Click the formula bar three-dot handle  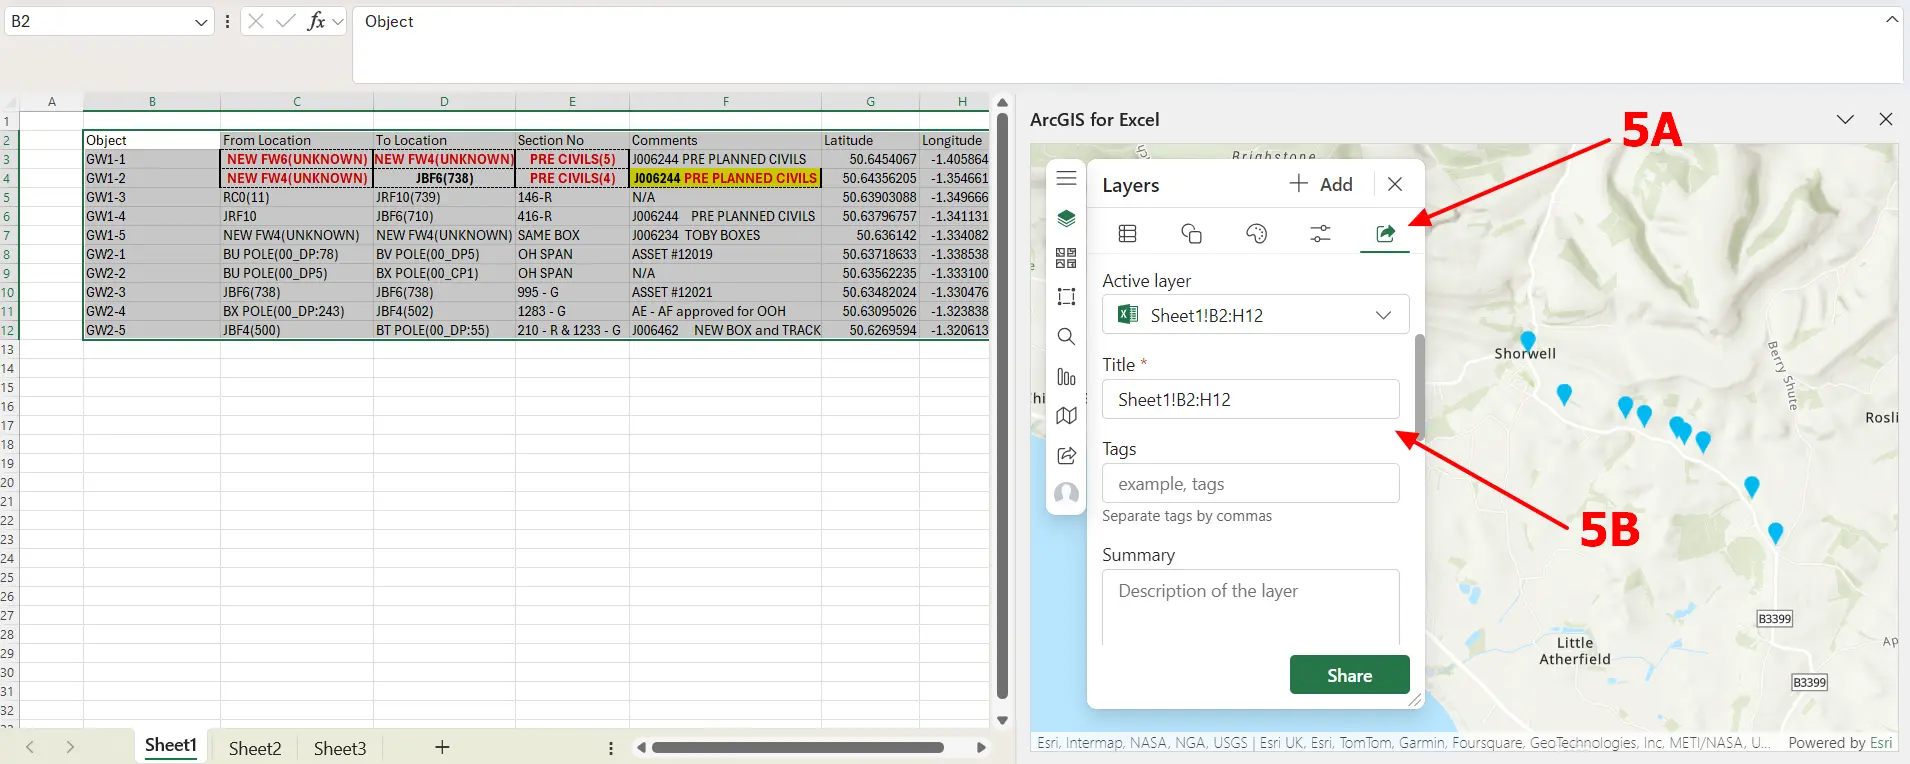pos(228,21)
